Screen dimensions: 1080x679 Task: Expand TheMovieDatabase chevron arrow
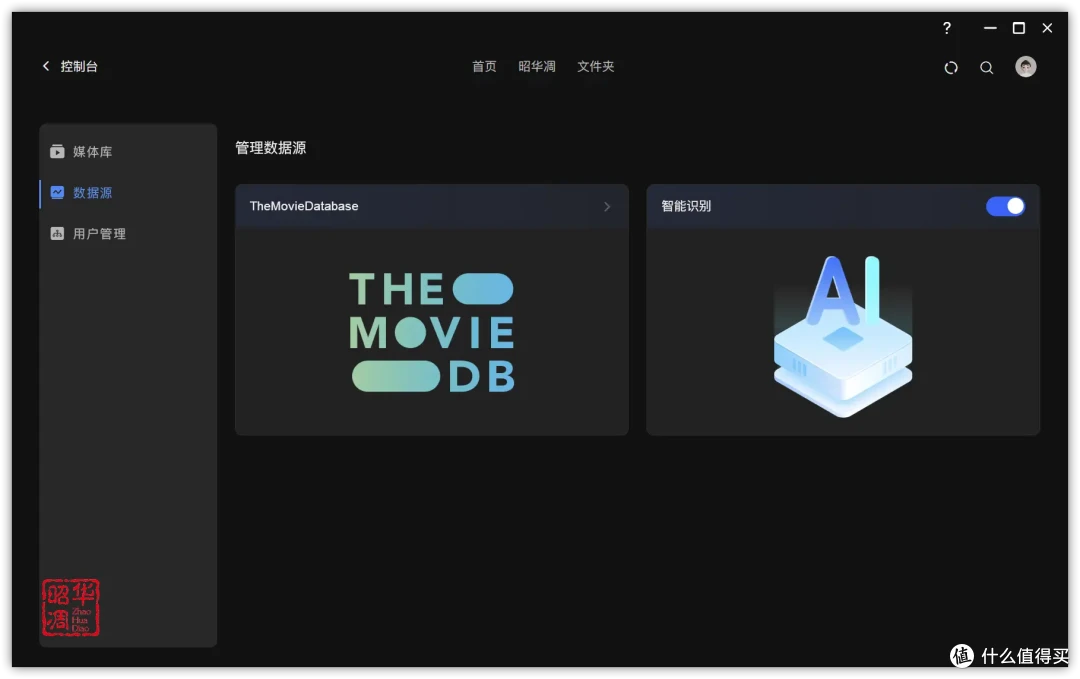[x=607, y=207]
